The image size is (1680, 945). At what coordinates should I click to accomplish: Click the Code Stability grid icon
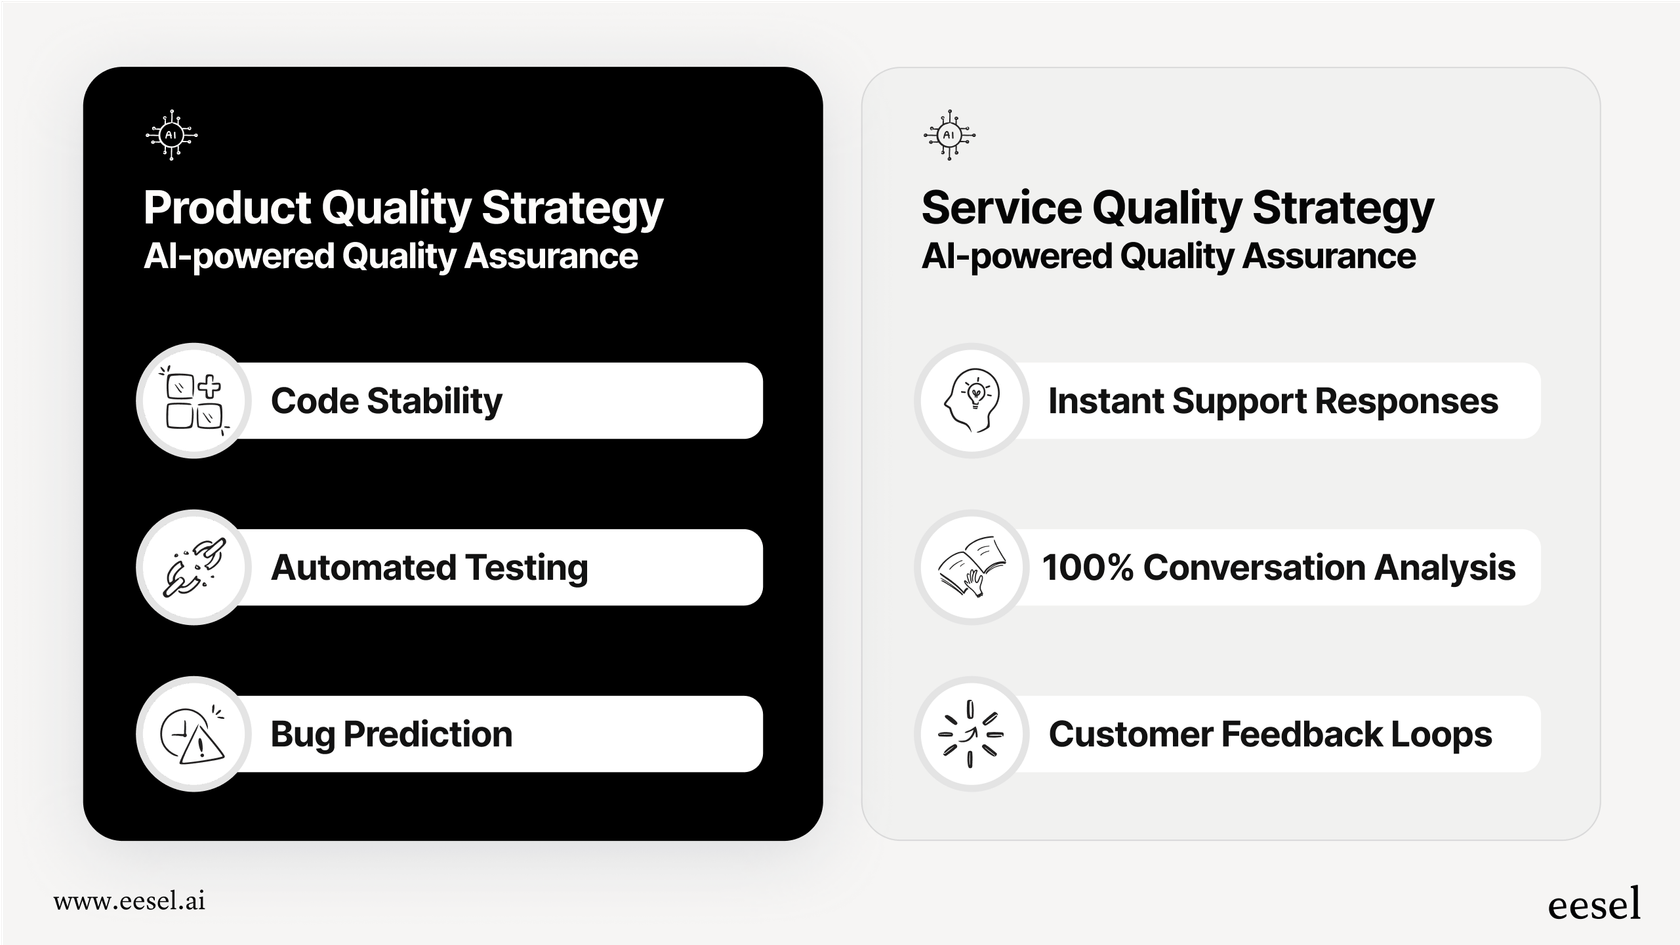194,401
